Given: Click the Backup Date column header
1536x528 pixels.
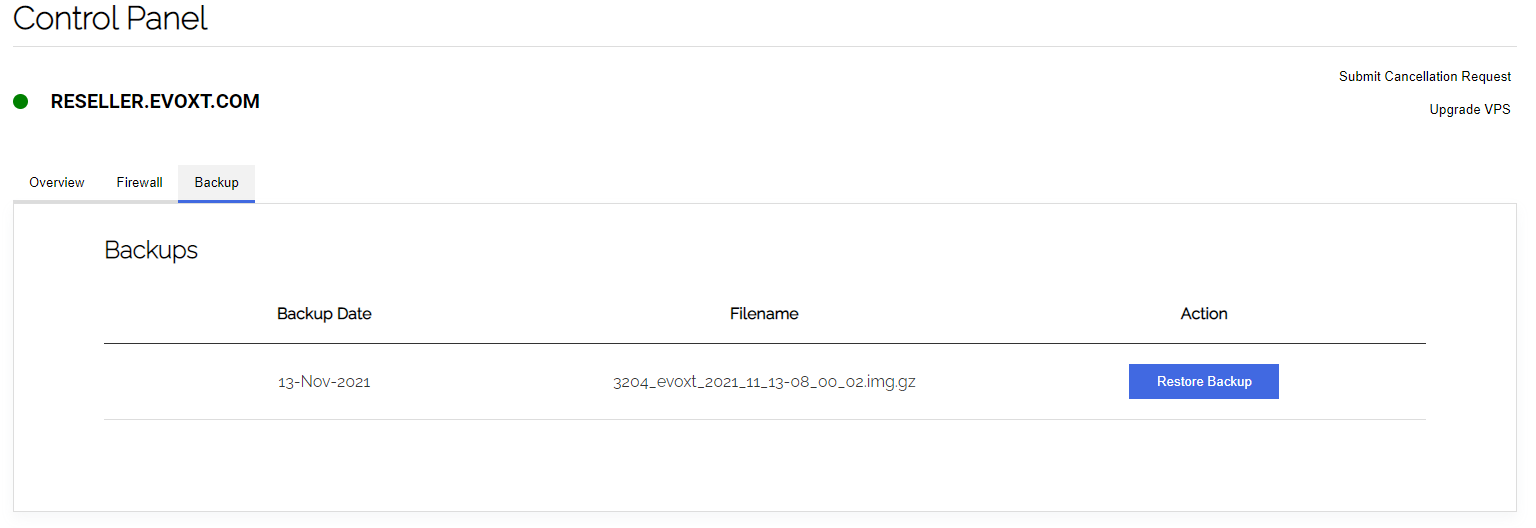Looking at the screenshot, I should [324, 314].
